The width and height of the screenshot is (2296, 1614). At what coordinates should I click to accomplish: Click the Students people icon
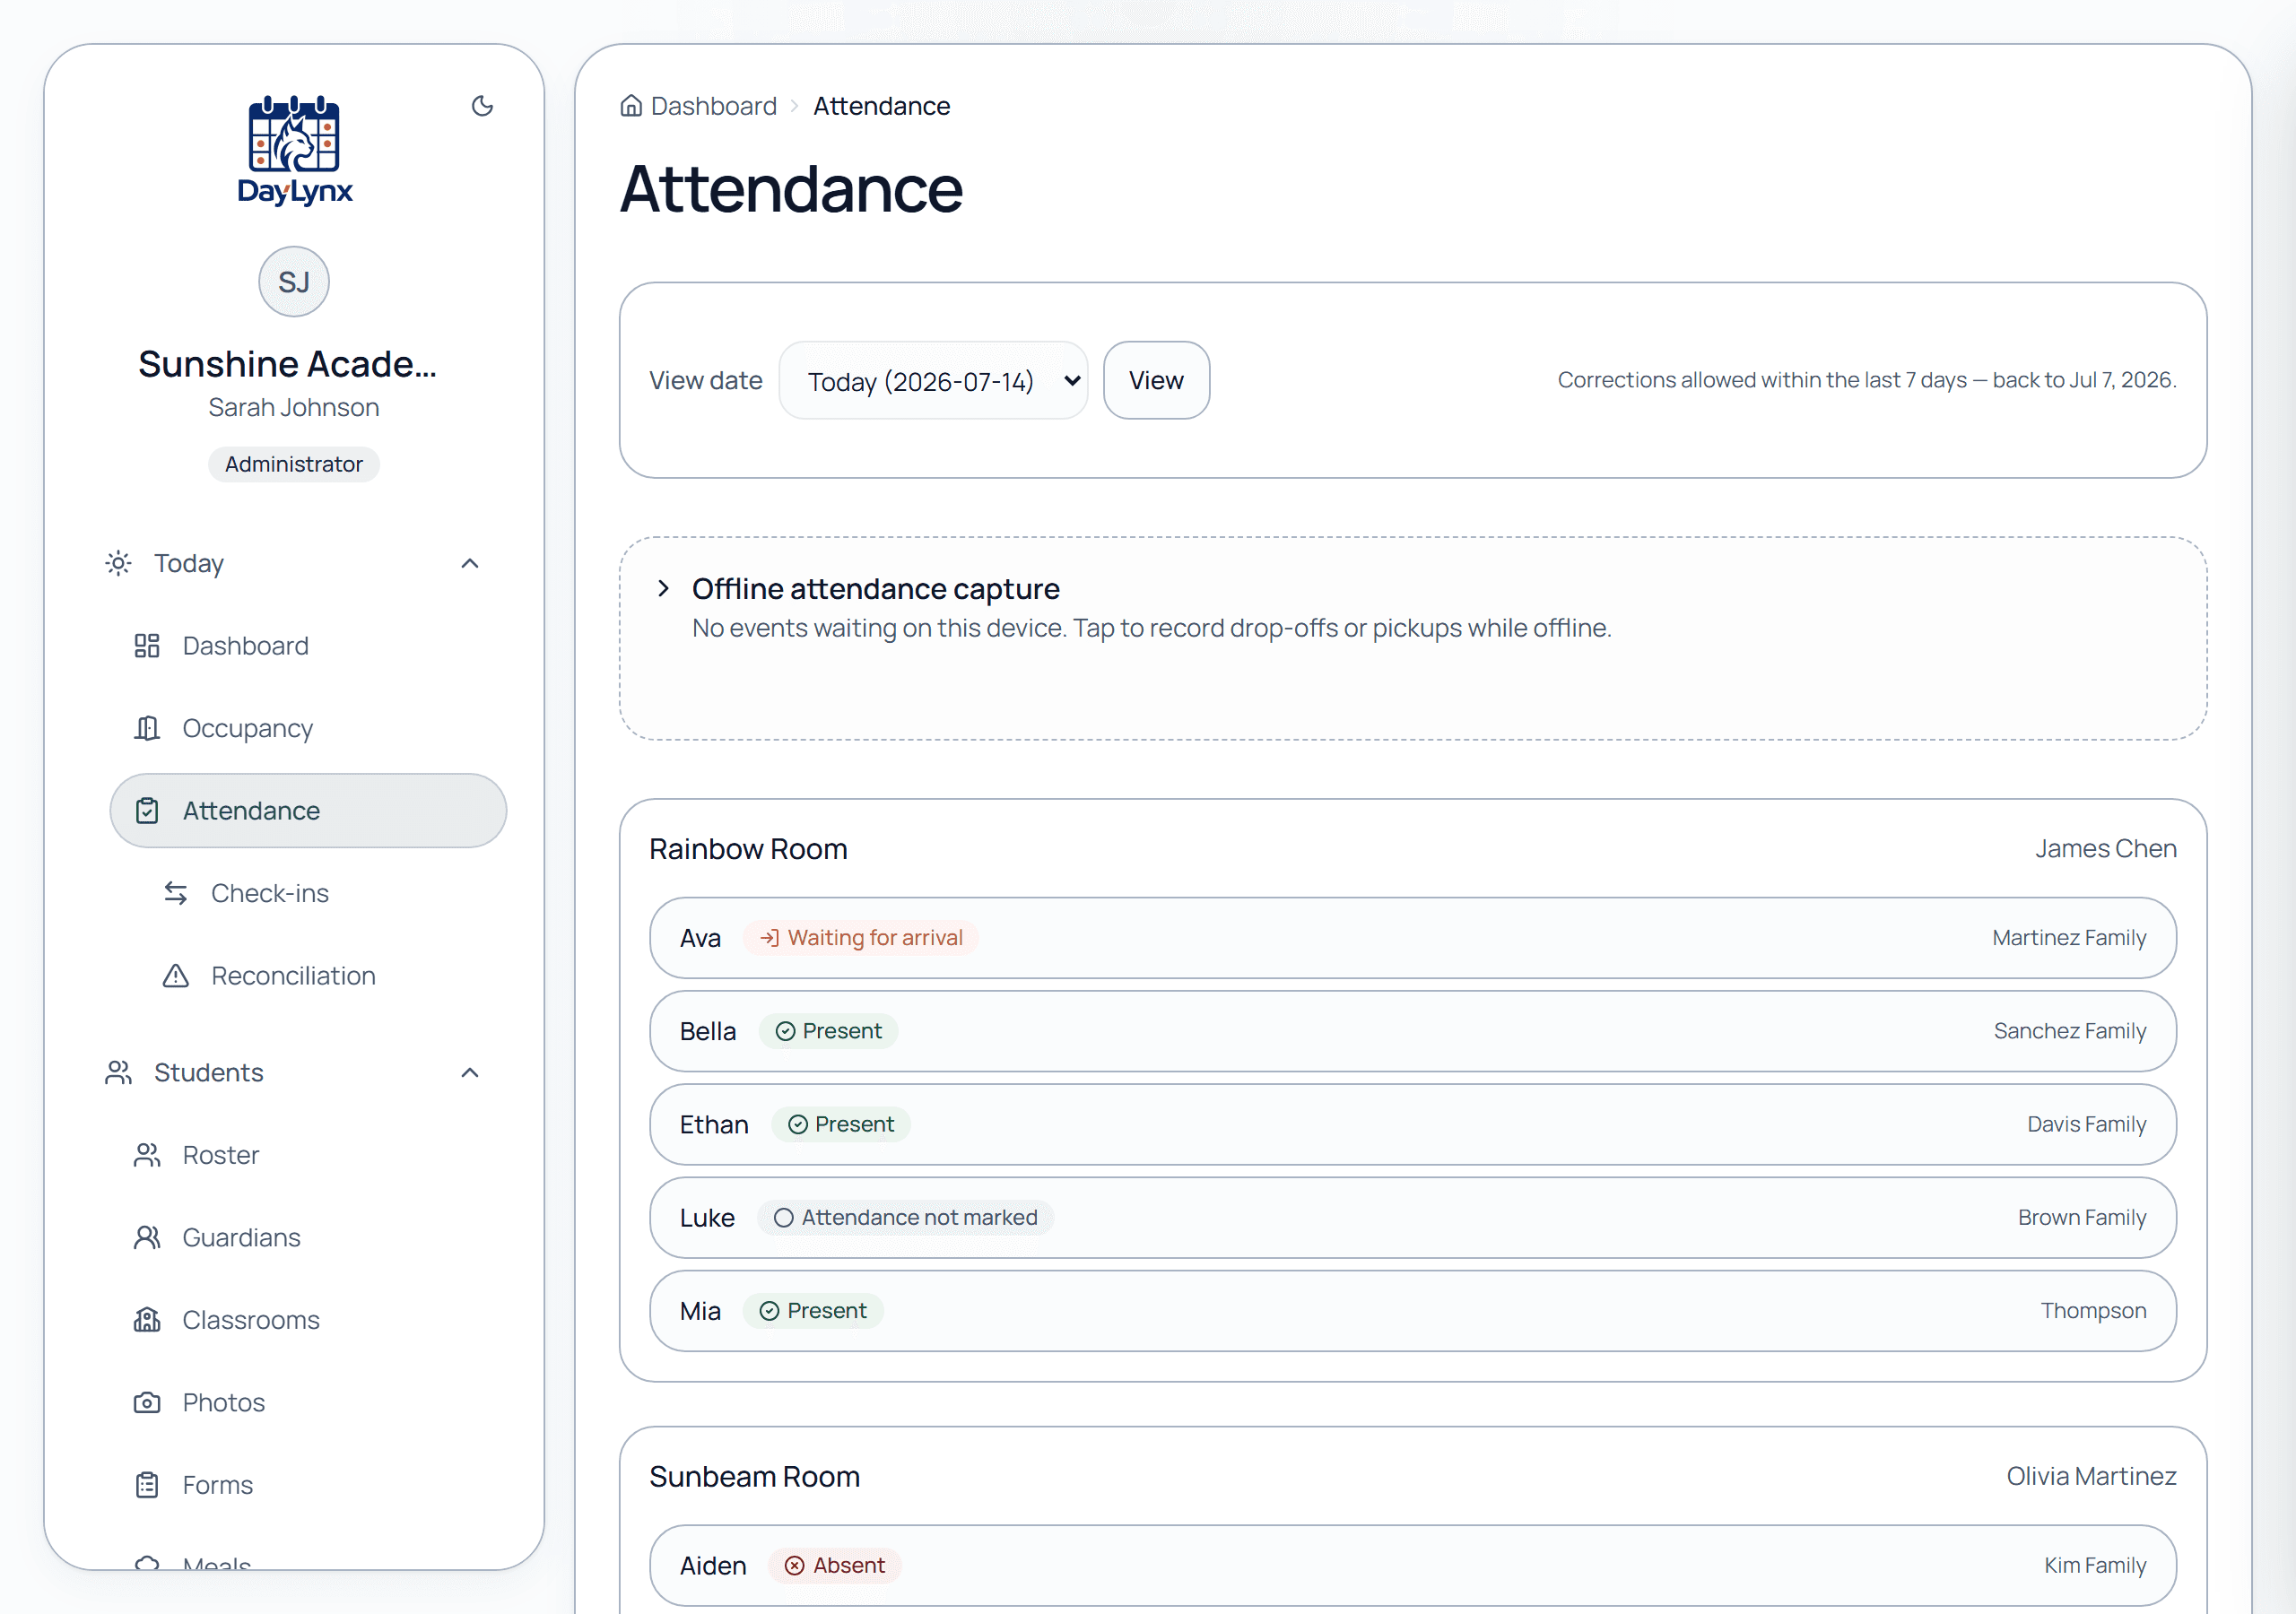(118, 1073)
